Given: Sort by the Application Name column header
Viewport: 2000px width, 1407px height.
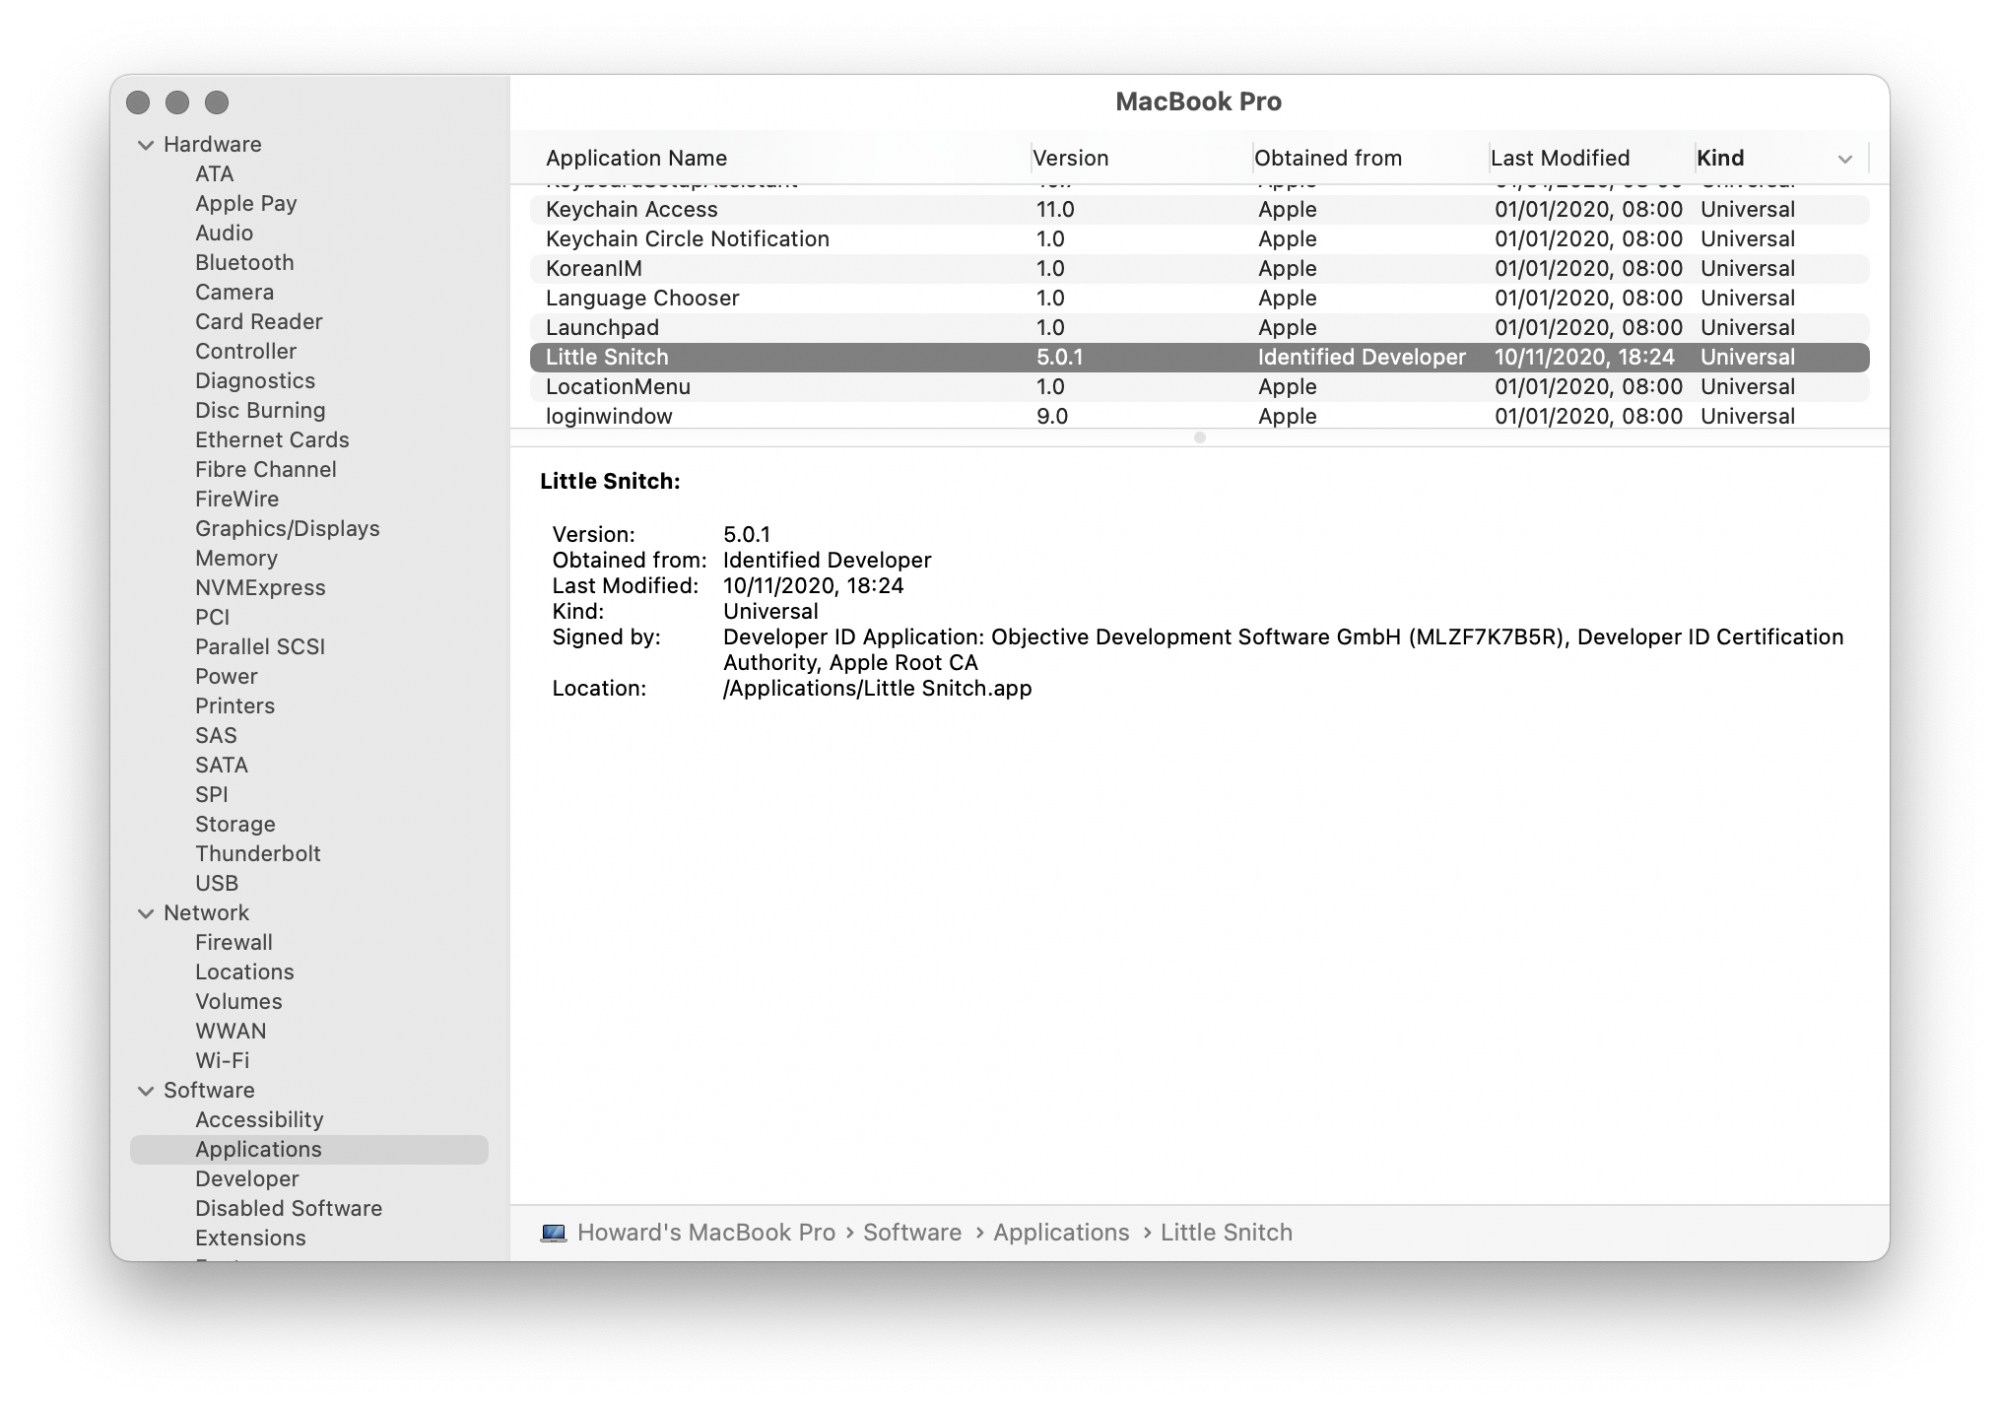Looking at the screenshot, I should click(x=636, y=158).
